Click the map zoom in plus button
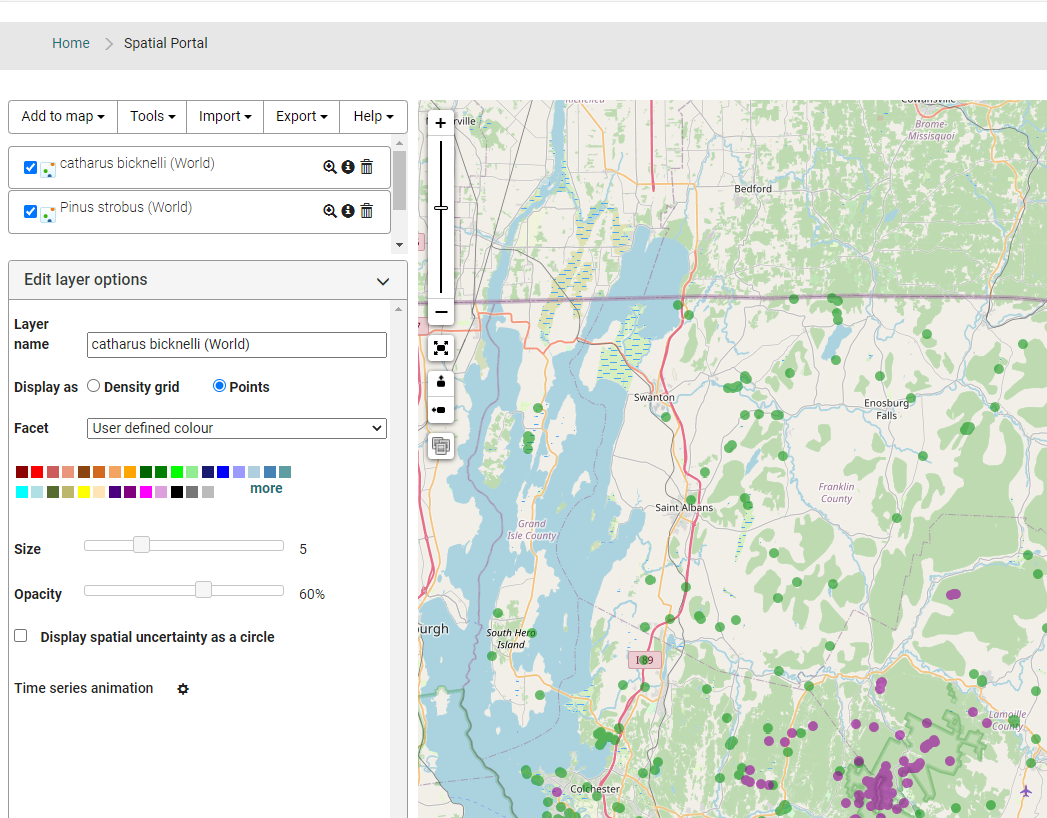The image size is (1047, 818). tap(441, 123)
